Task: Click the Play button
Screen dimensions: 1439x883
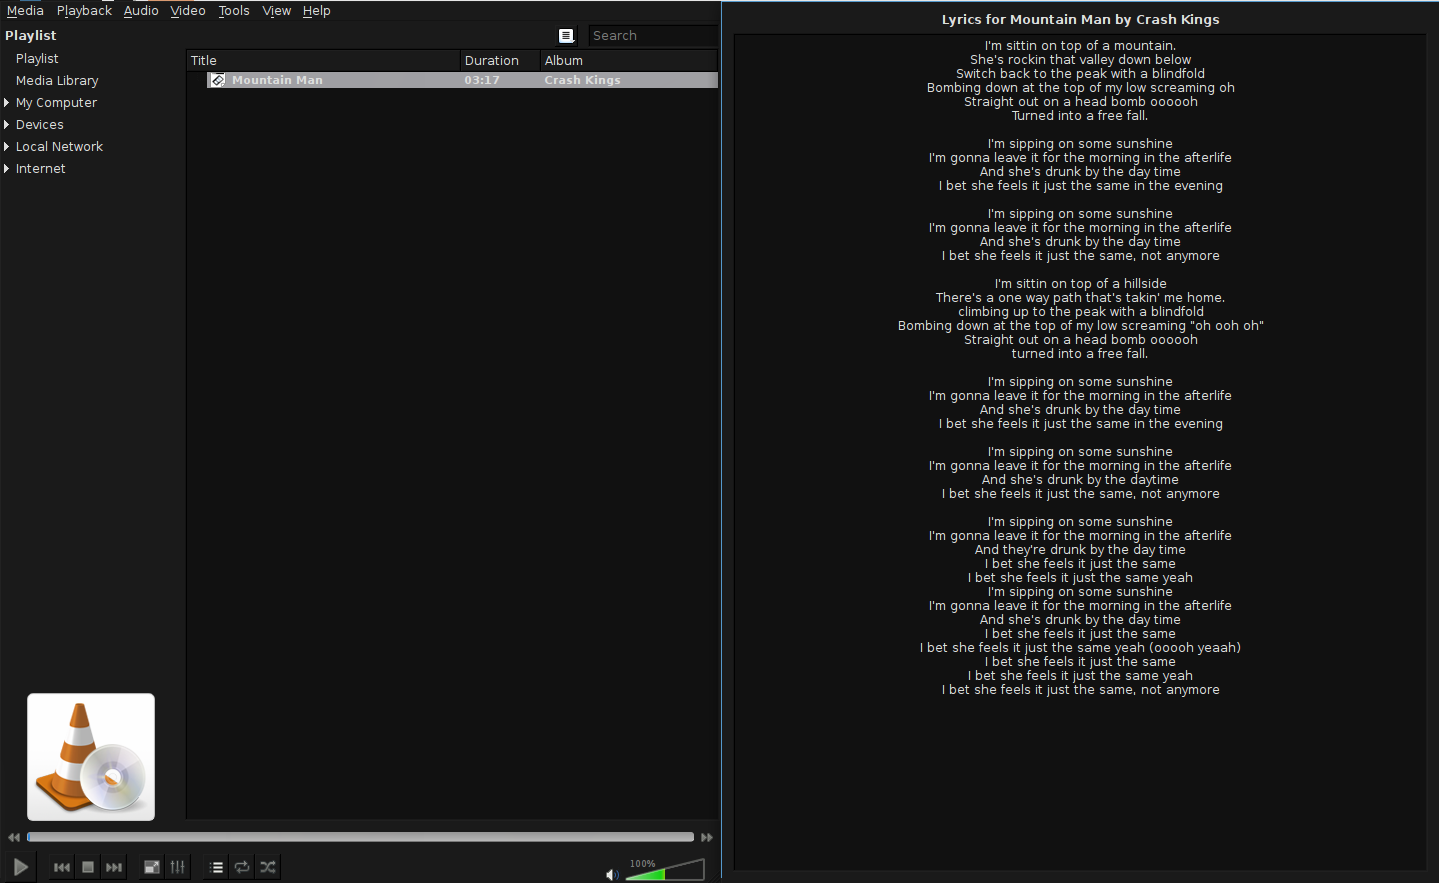Action: click(x=20, y=867)
